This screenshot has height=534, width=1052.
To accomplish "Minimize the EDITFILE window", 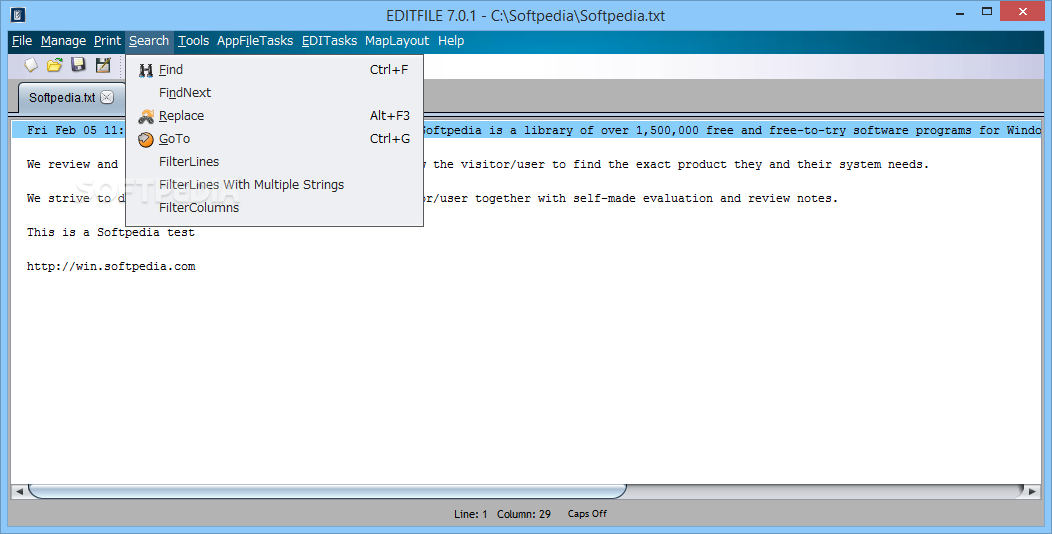I will 961,11.
